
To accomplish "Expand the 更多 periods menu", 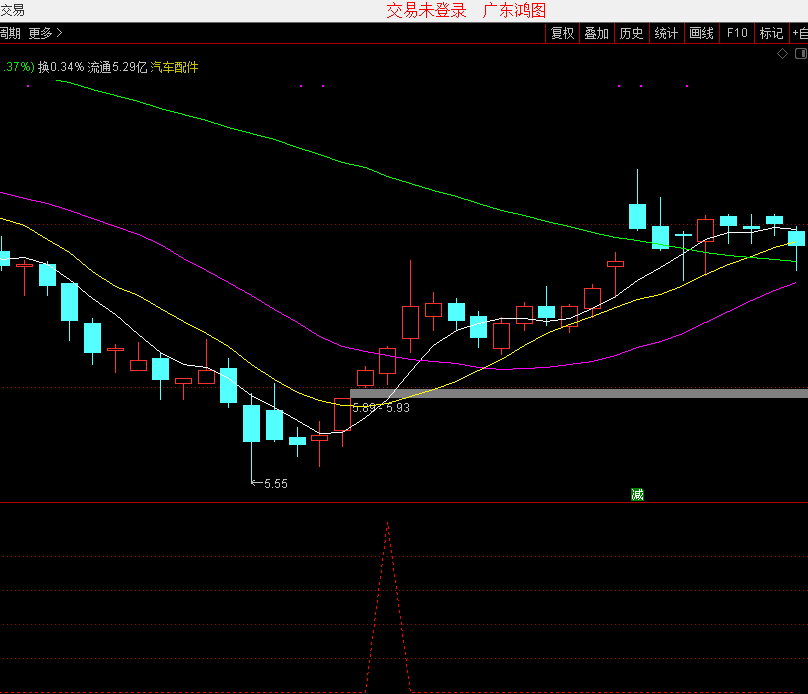I will click(x=45, y=33).
